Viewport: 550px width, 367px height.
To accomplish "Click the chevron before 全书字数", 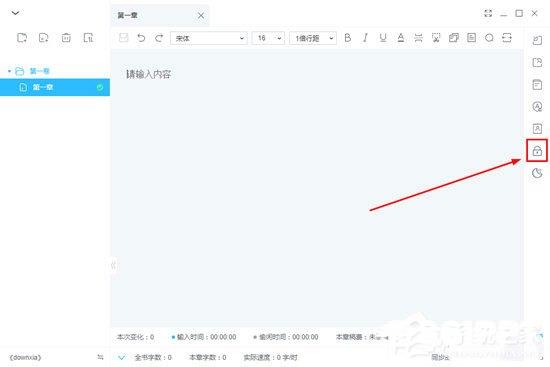I will pos(121,358).
